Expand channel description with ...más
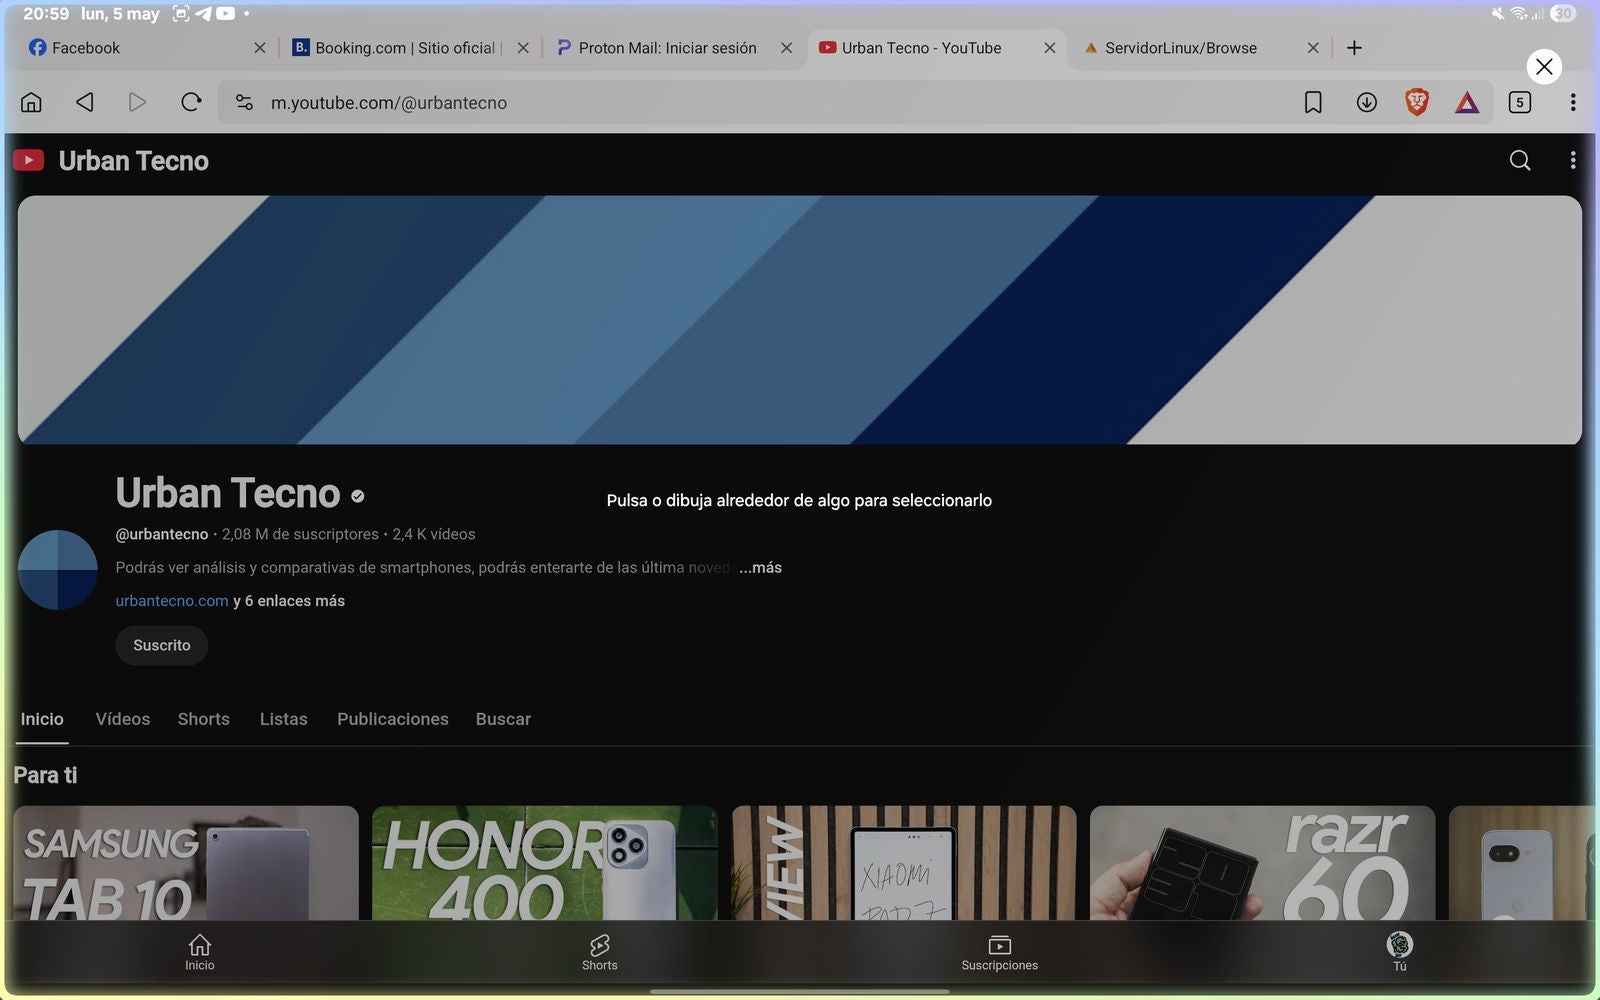 (761, 567)
